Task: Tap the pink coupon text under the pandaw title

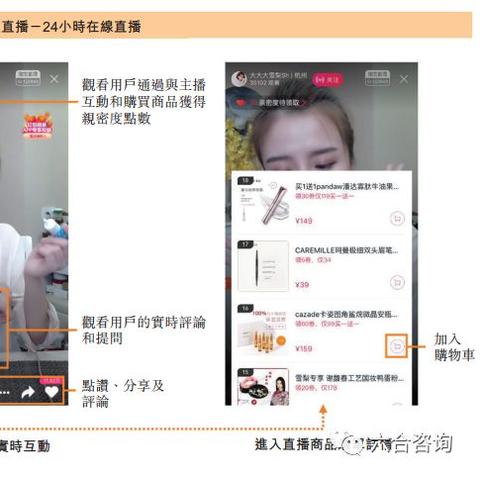Action: [325, 196]
